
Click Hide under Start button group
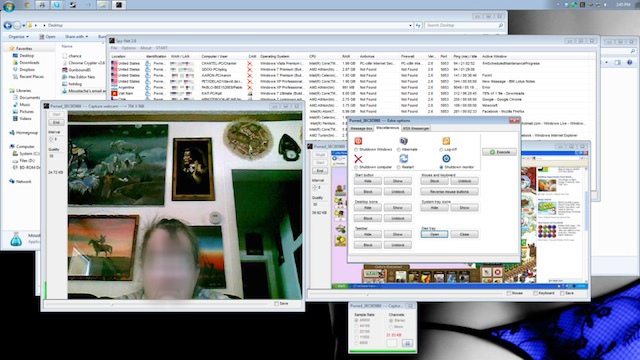pyautogui.click(x=367, y=181)
